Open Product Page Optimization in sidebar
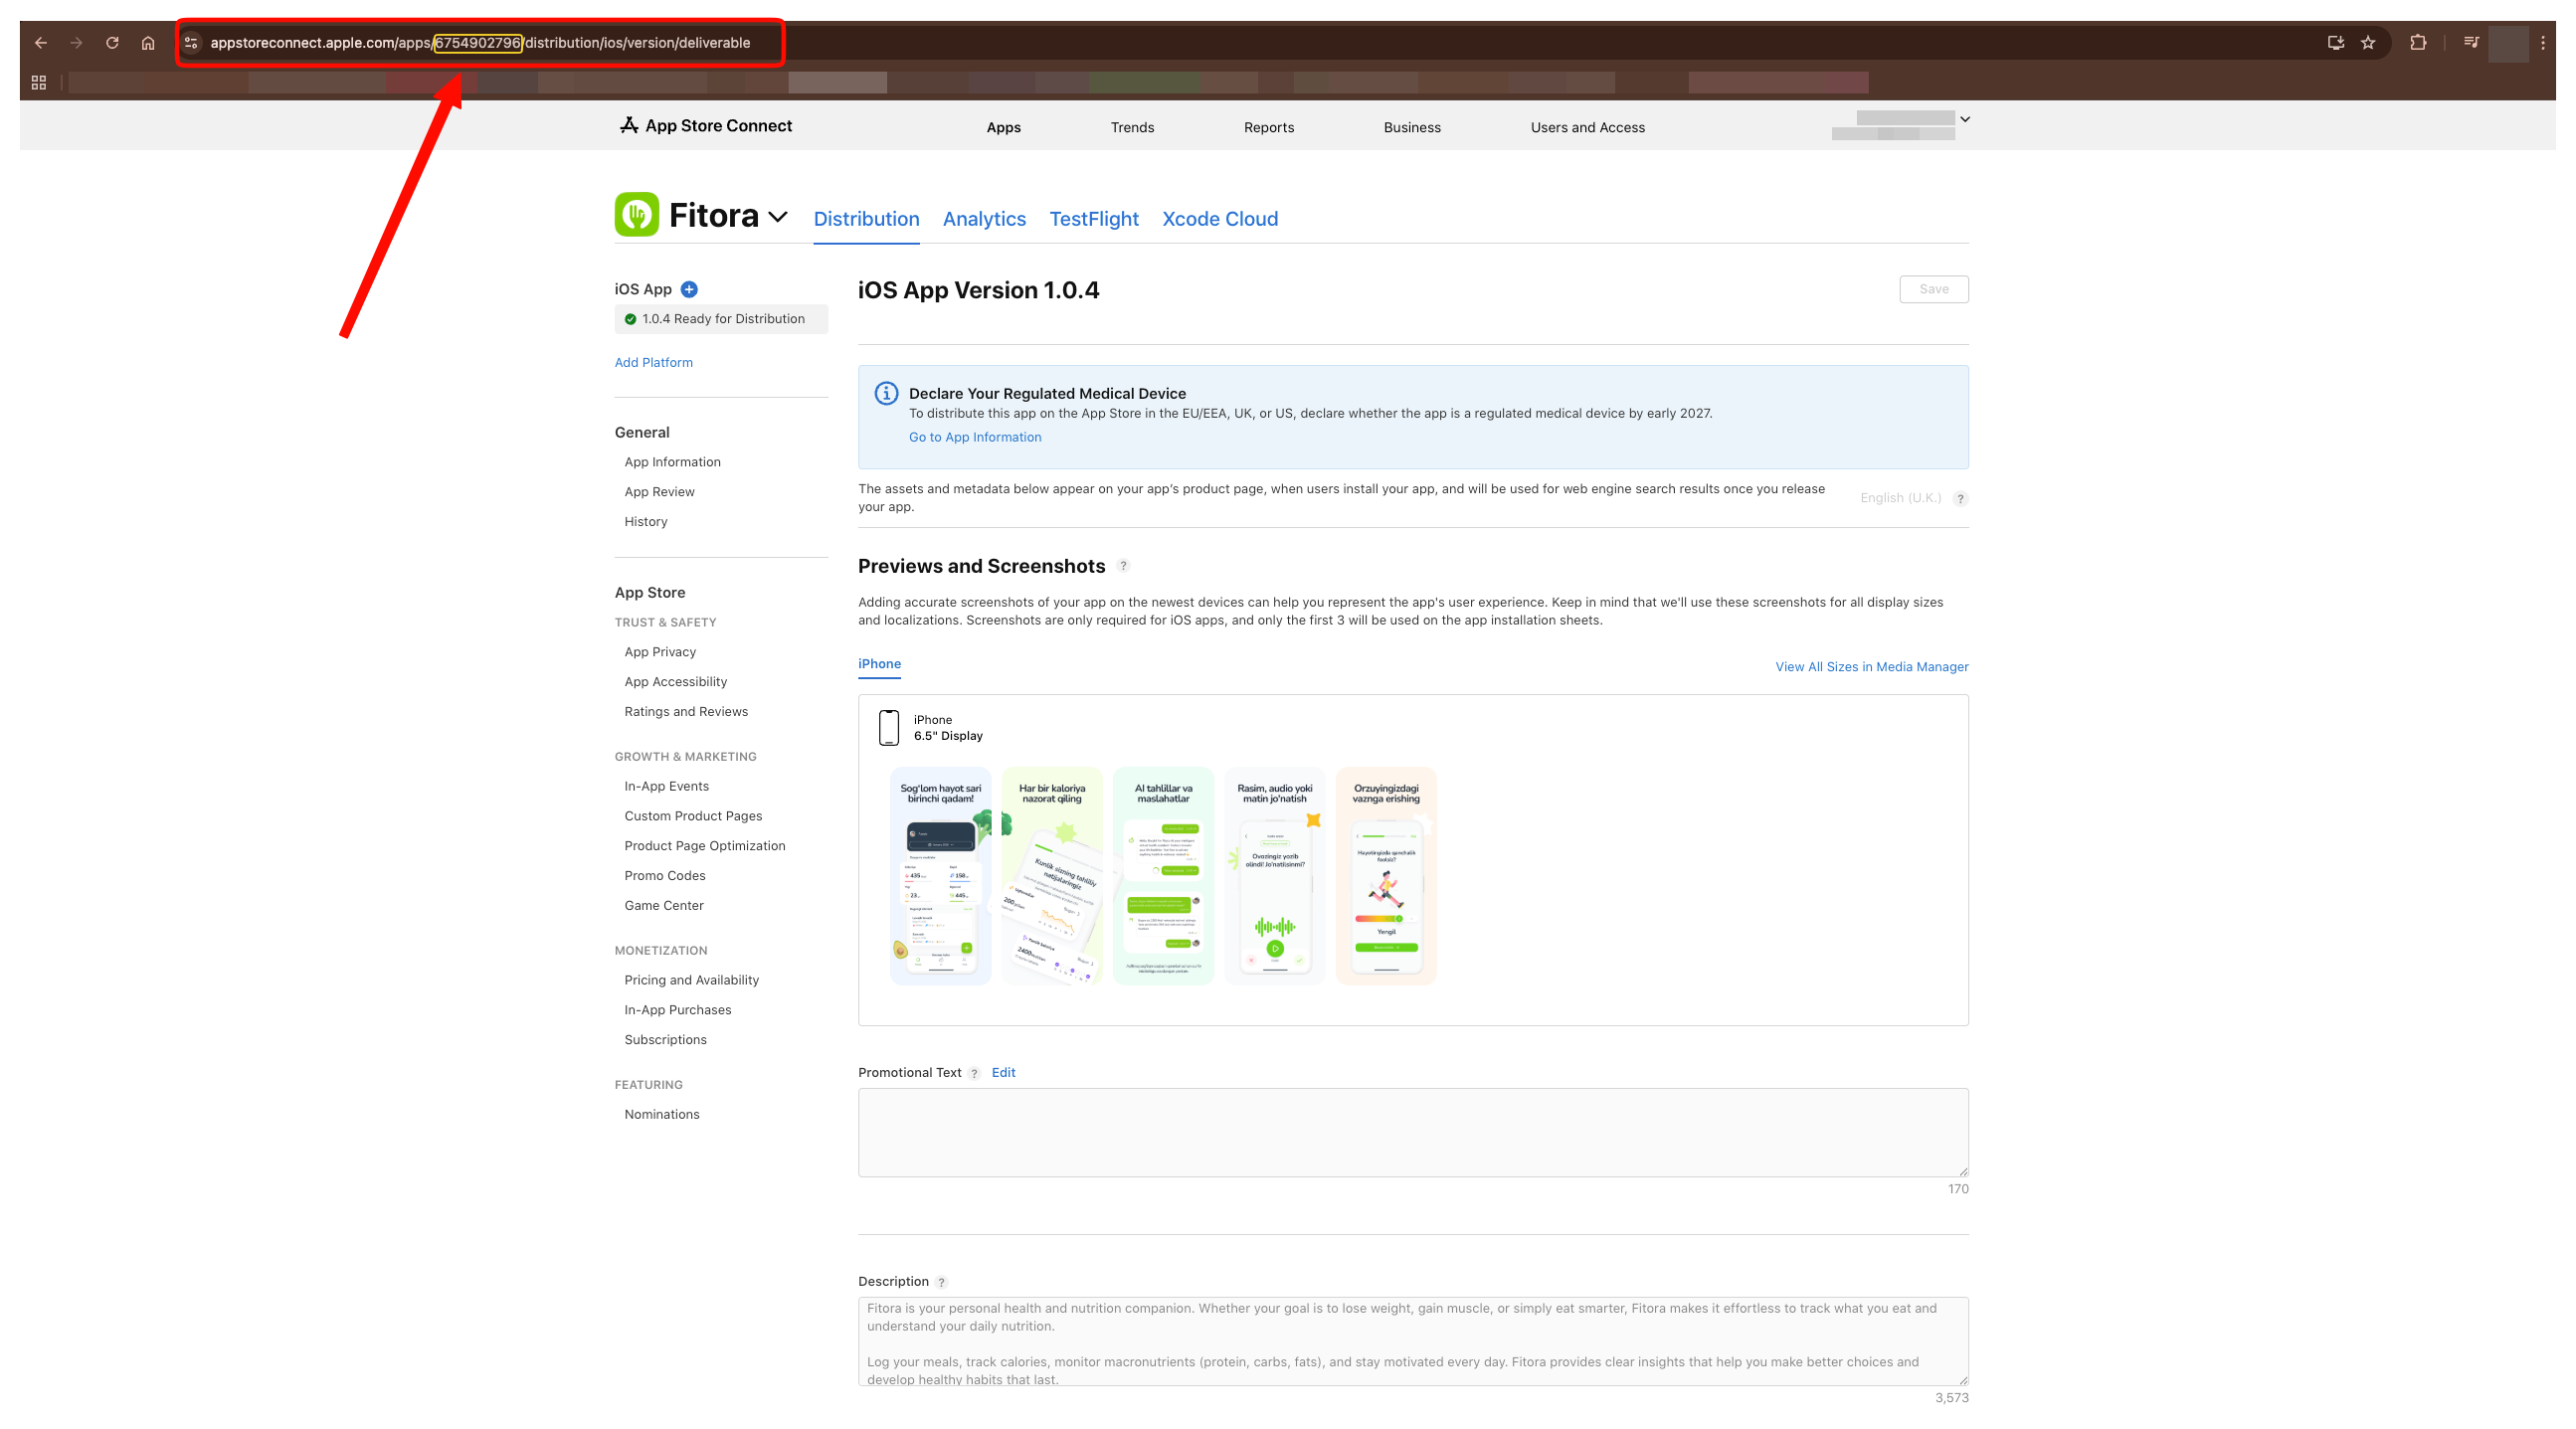The width and height of the screenshot is (2576, 1429). click(705, 847)
